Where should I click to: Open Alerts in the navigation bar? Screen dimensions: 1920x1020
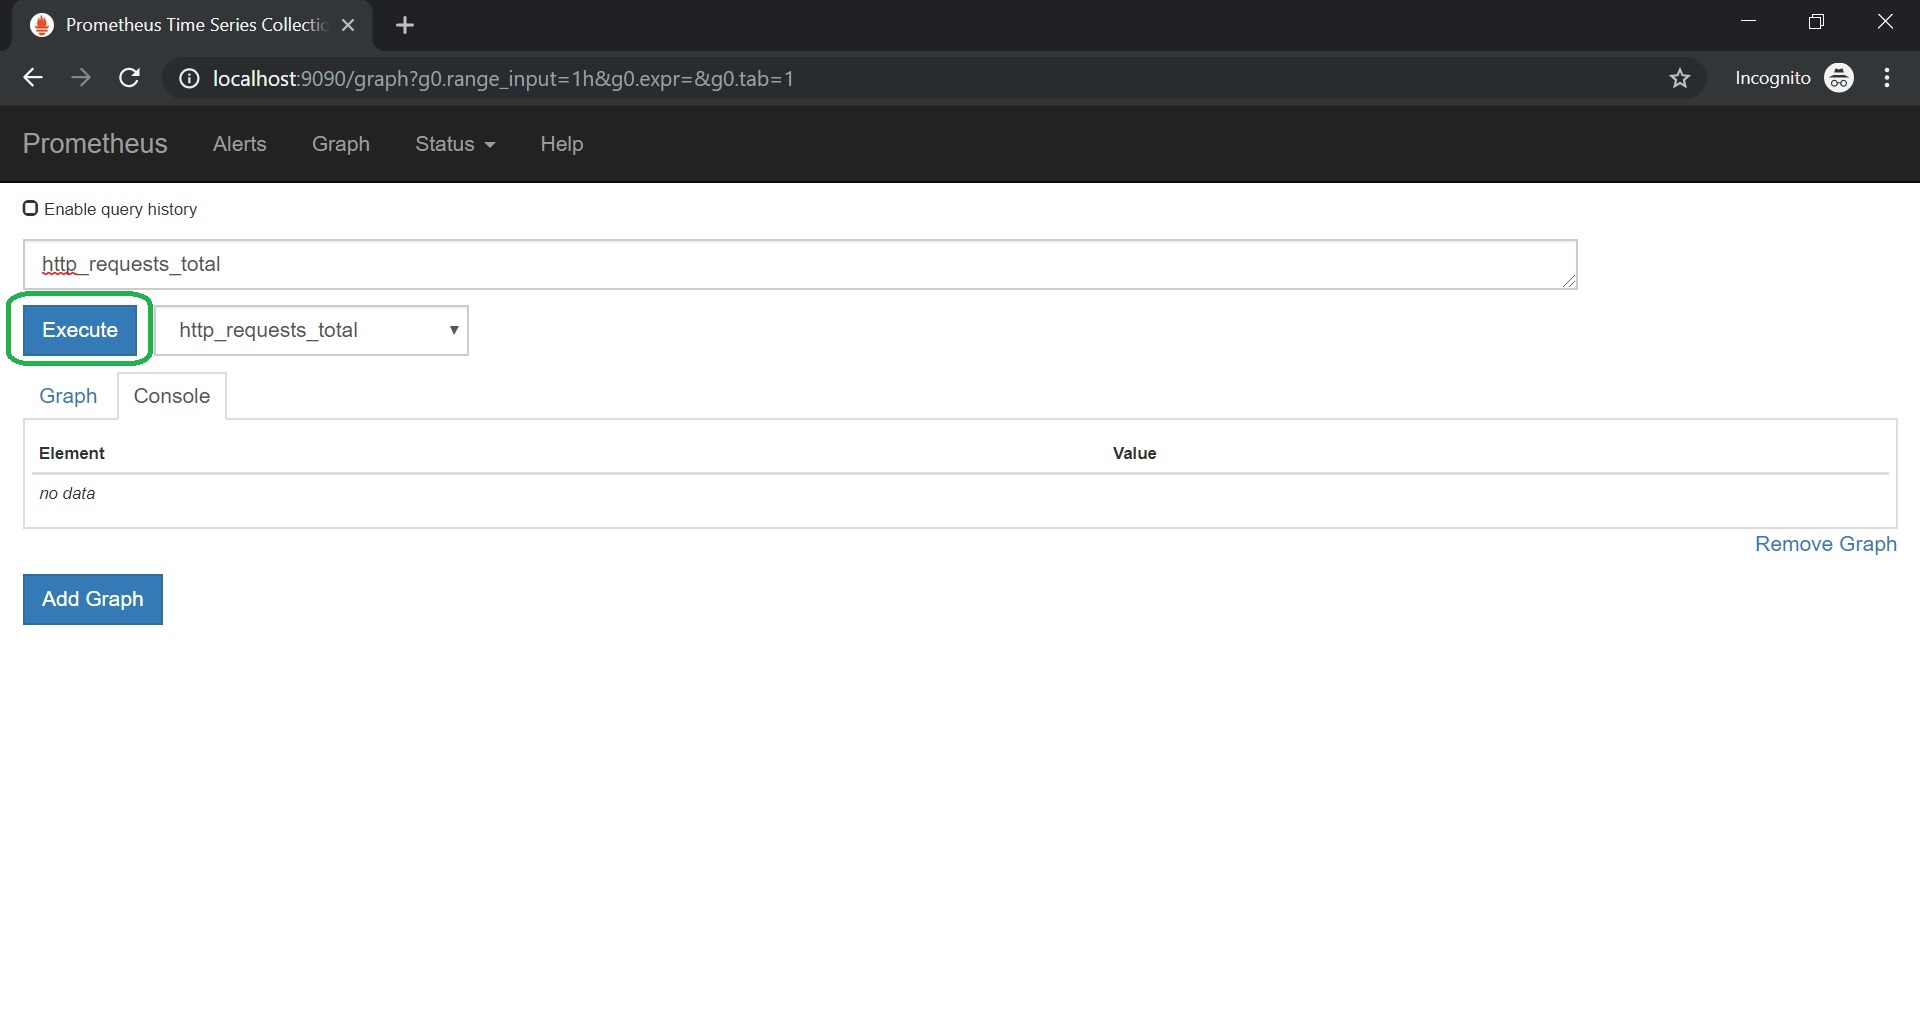tap(239, 144)
